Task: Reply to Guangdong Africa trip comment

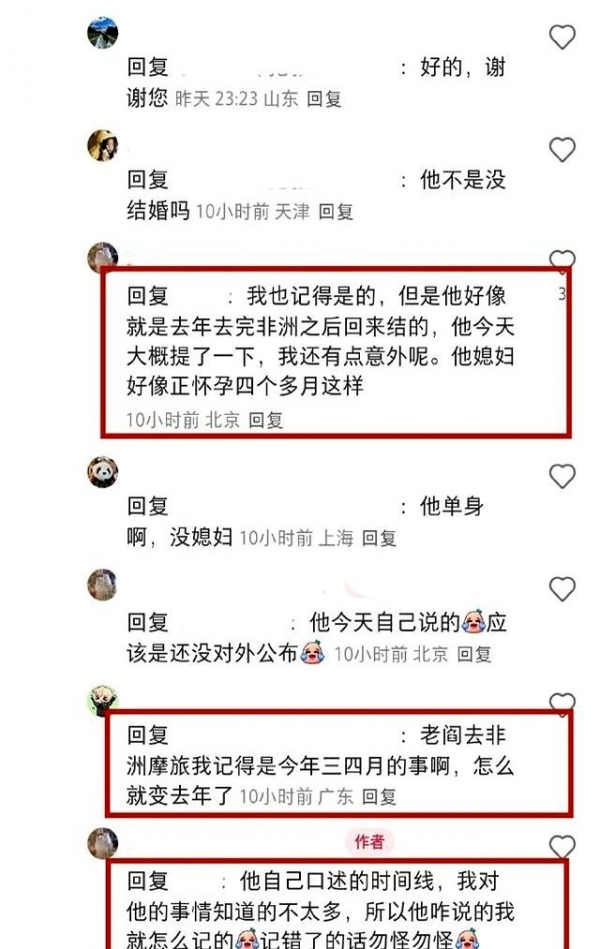Action: pyautogui.click(x=379, y=796)
